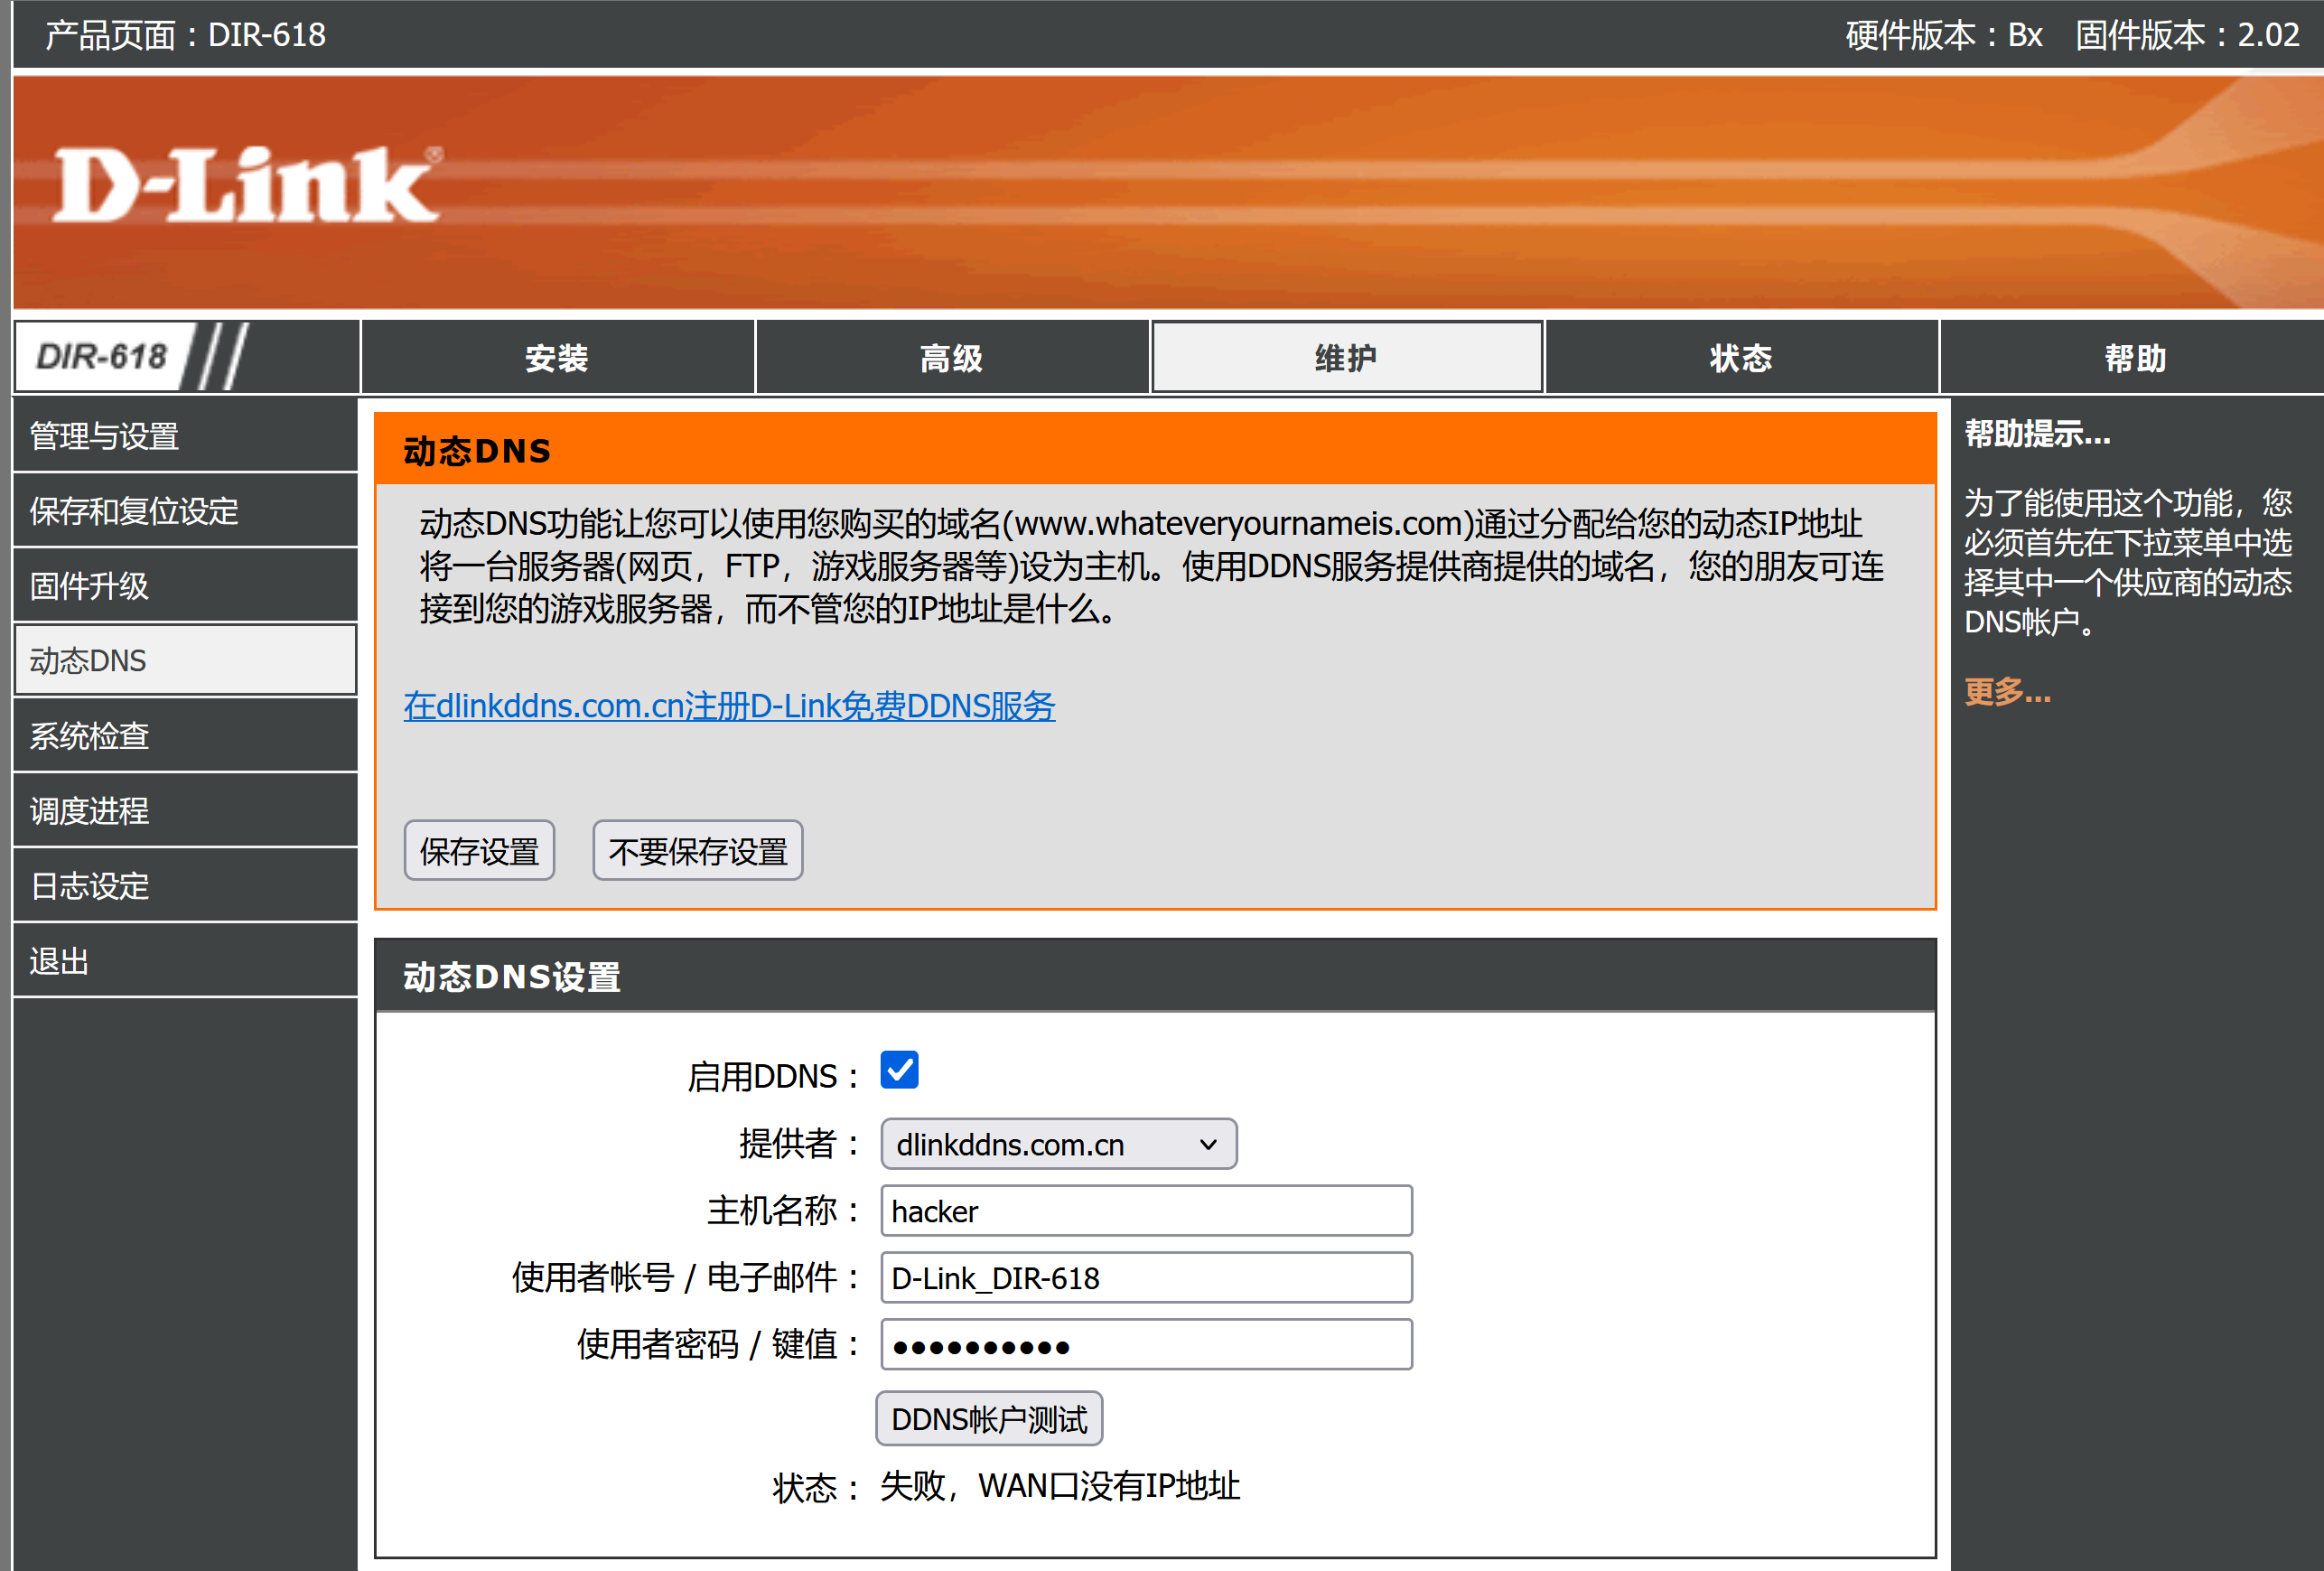Image resolution: width=2324 pixels, height=1571 pixels.
Task: Click the 主机名称 input field
Action: click(x=1146, y=1211)
